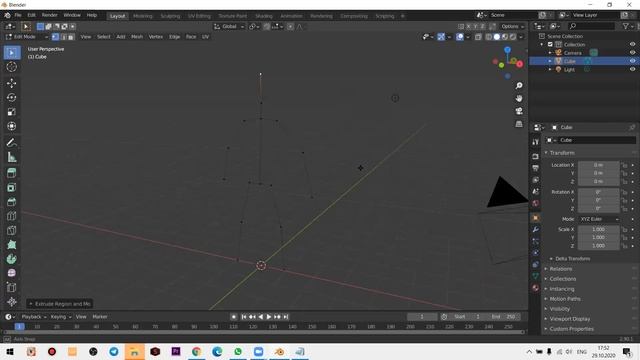Enable vertex select mode

[x=55, y=37]
